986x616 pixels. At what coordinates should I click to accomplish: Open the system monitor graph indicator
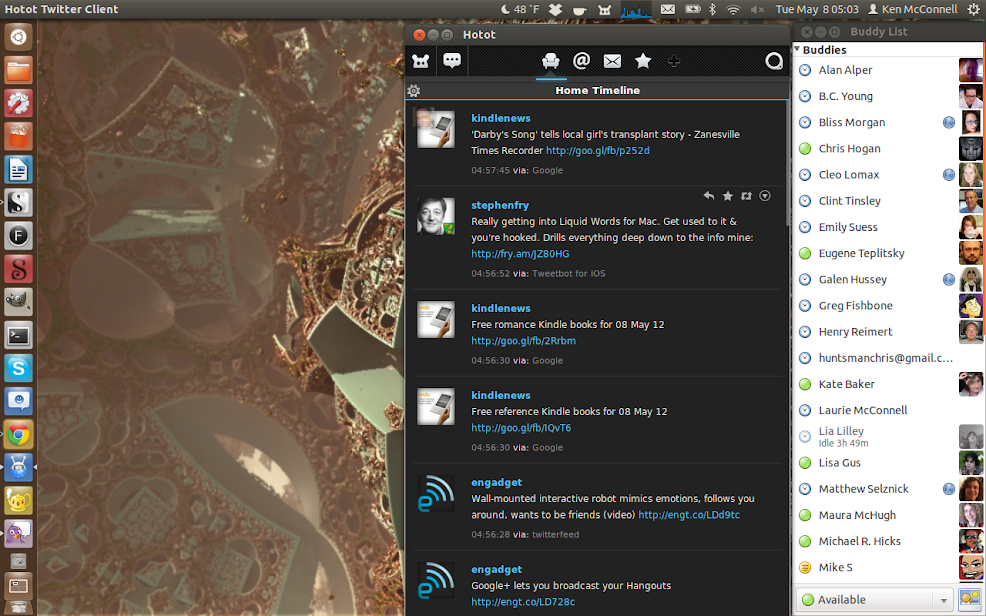coord(636,9)
